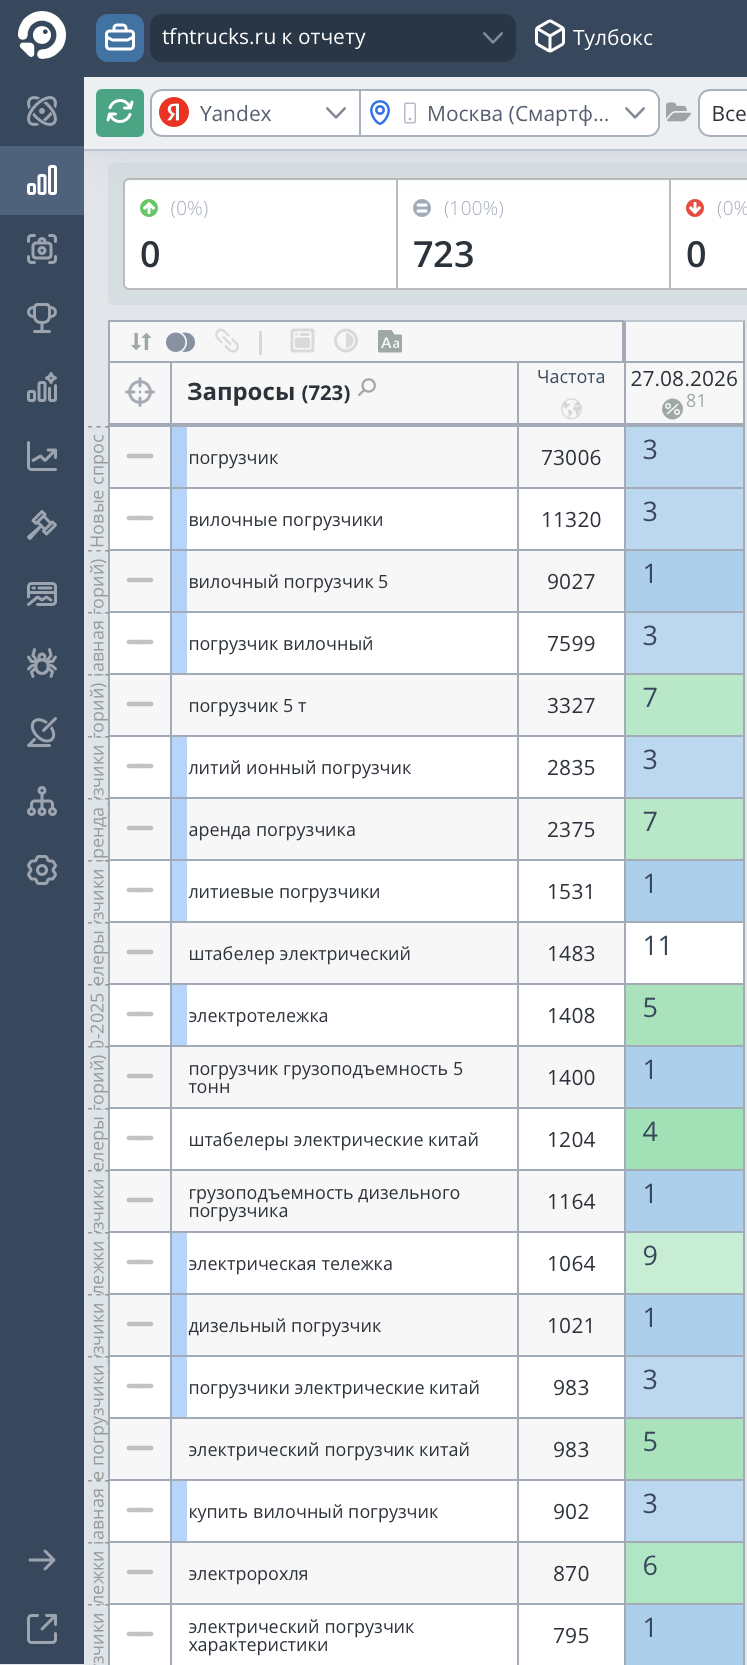Open the sitemap structure sidebar icon
This screenshot has width=747, height=1665.
coord(42,801)
